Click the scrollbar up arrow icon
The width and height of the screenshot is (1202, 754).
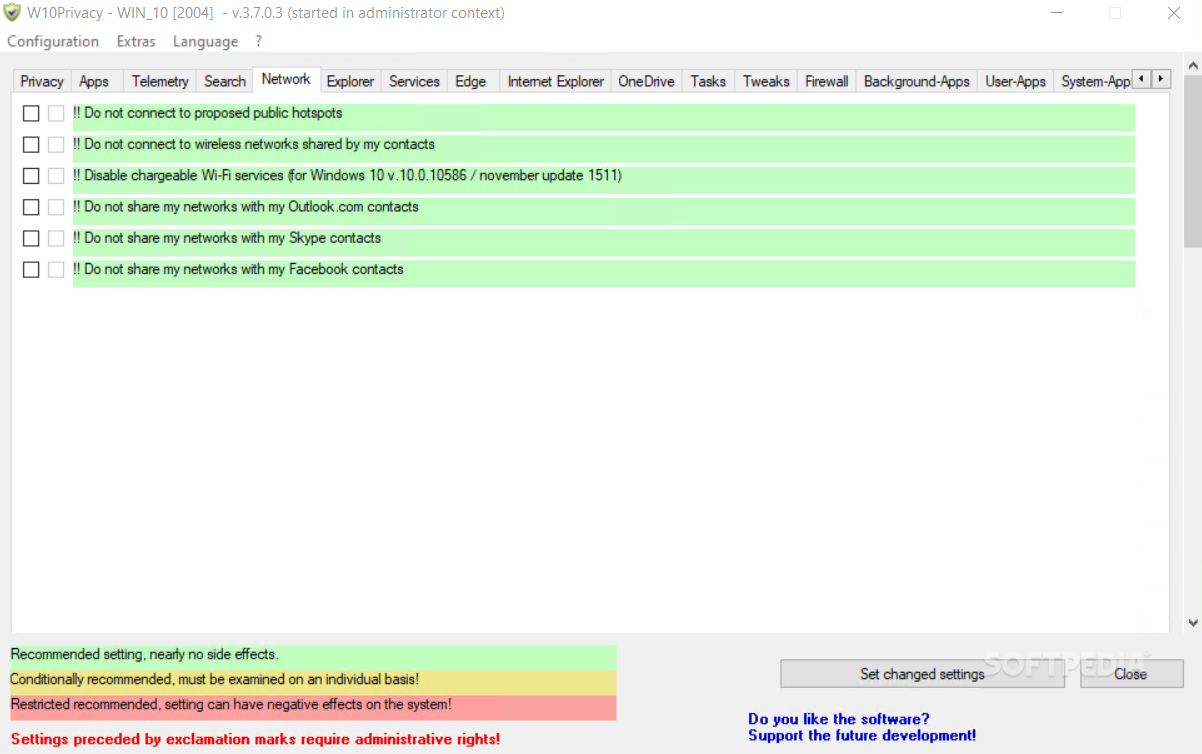point(1191,66)
